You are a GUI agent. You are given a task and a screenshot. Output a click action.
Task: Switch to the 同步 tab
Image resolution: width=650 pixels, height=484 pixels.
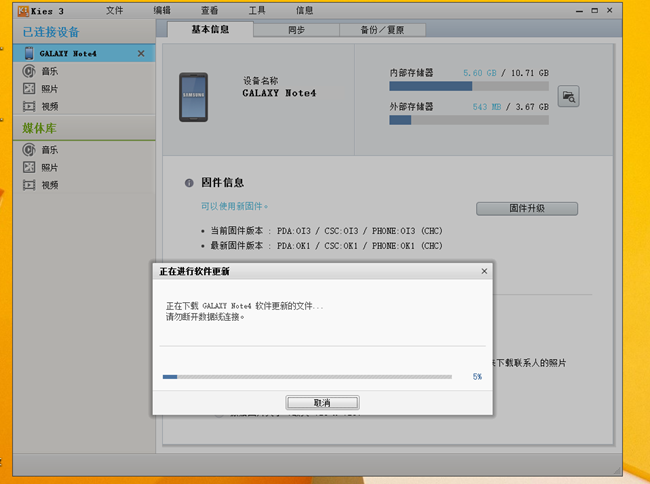[x=296, y=30]
